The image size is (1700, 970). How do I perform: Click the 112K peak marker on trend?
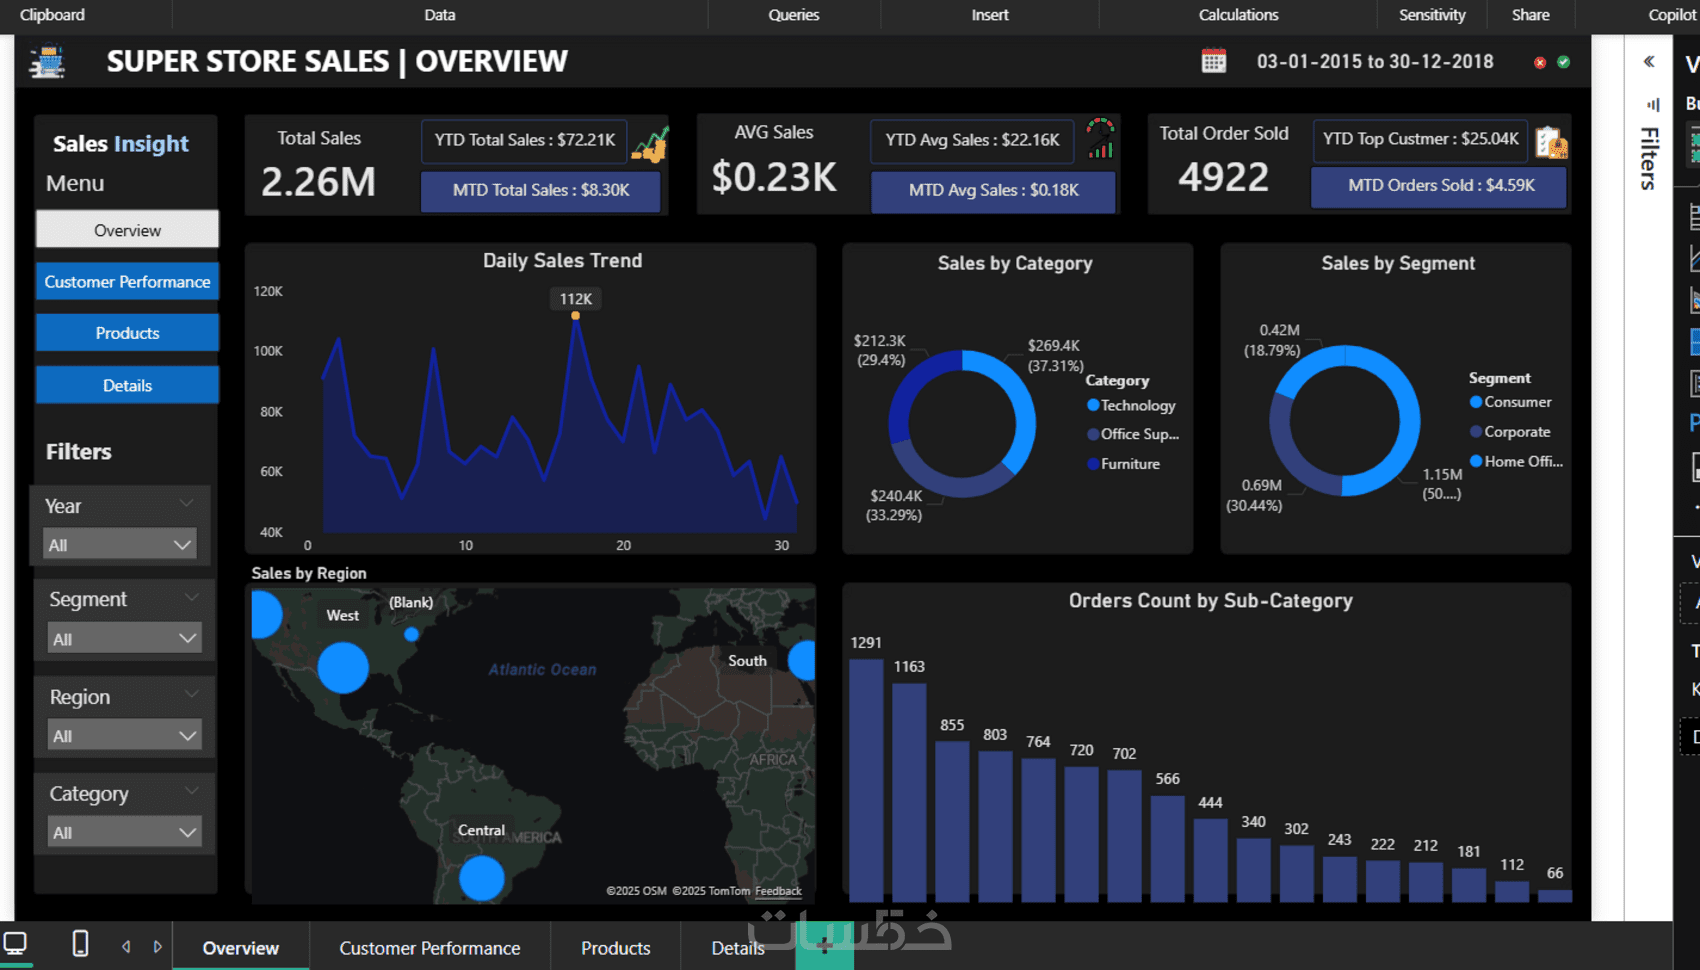[x=575, y=316]
